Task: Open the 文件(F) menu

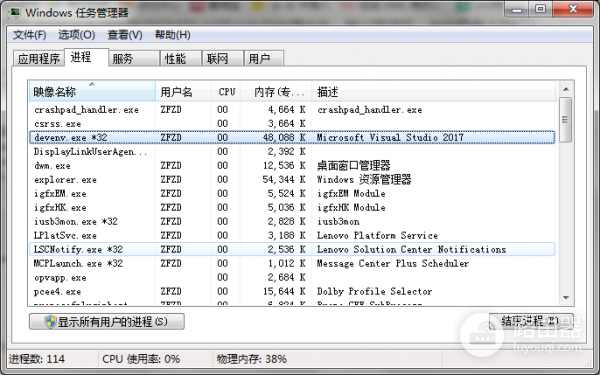Action: pyautogui.click(x=29, y=35)
